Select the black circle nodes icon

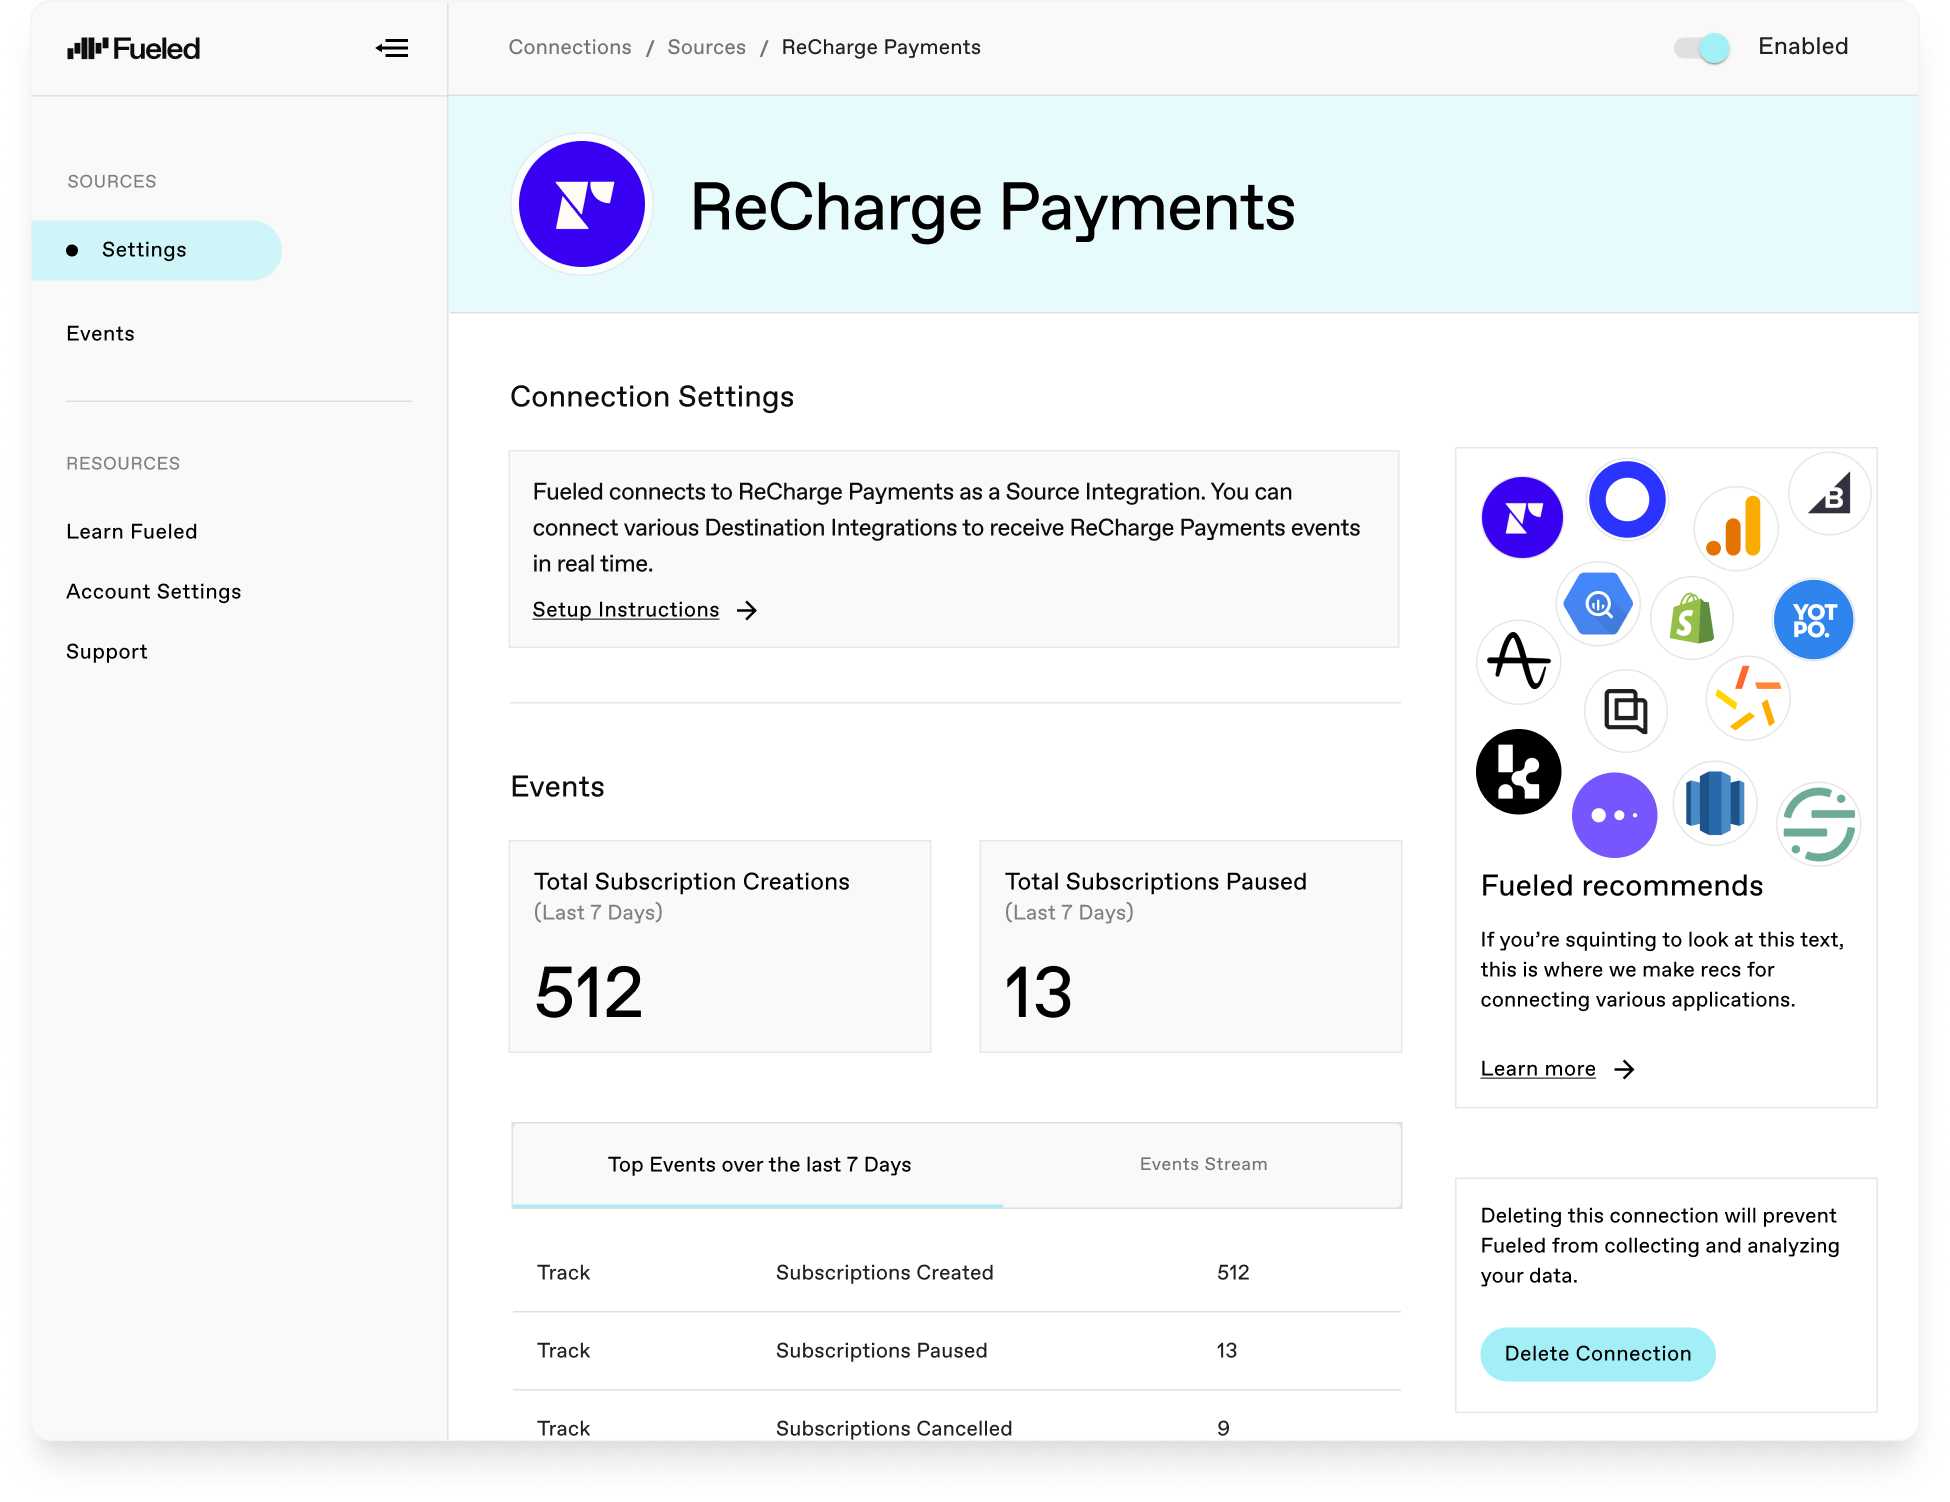[x=1518, y=772]
